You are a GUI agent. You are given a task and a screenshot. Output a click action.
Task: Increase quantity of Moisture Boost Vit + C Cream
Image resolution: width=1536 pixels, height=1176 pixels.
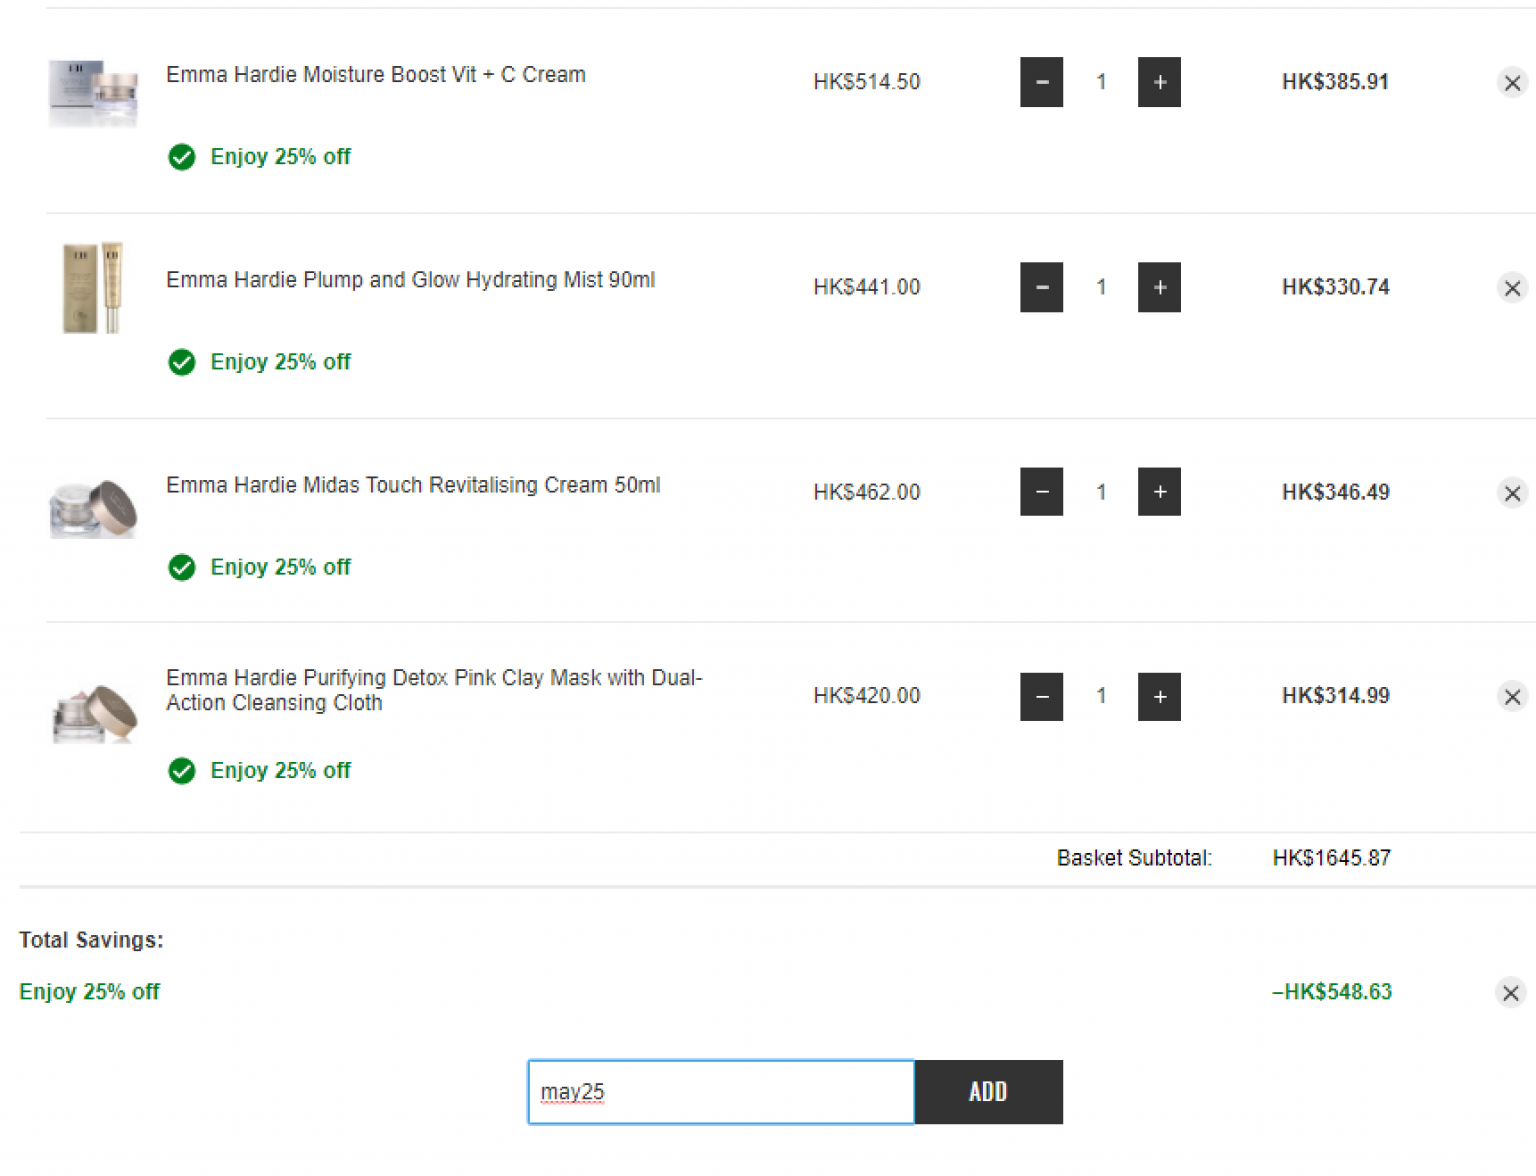[x=1159, y=82]
